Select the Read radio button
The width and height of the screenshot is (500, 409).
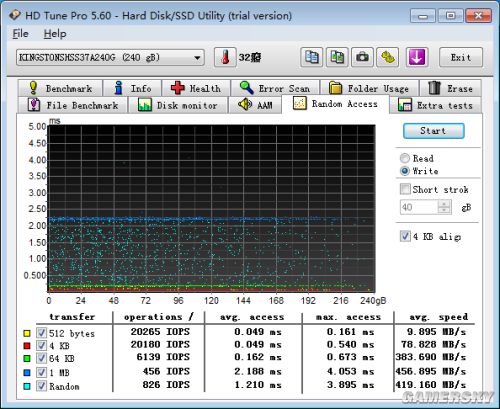tap(405, 158)
